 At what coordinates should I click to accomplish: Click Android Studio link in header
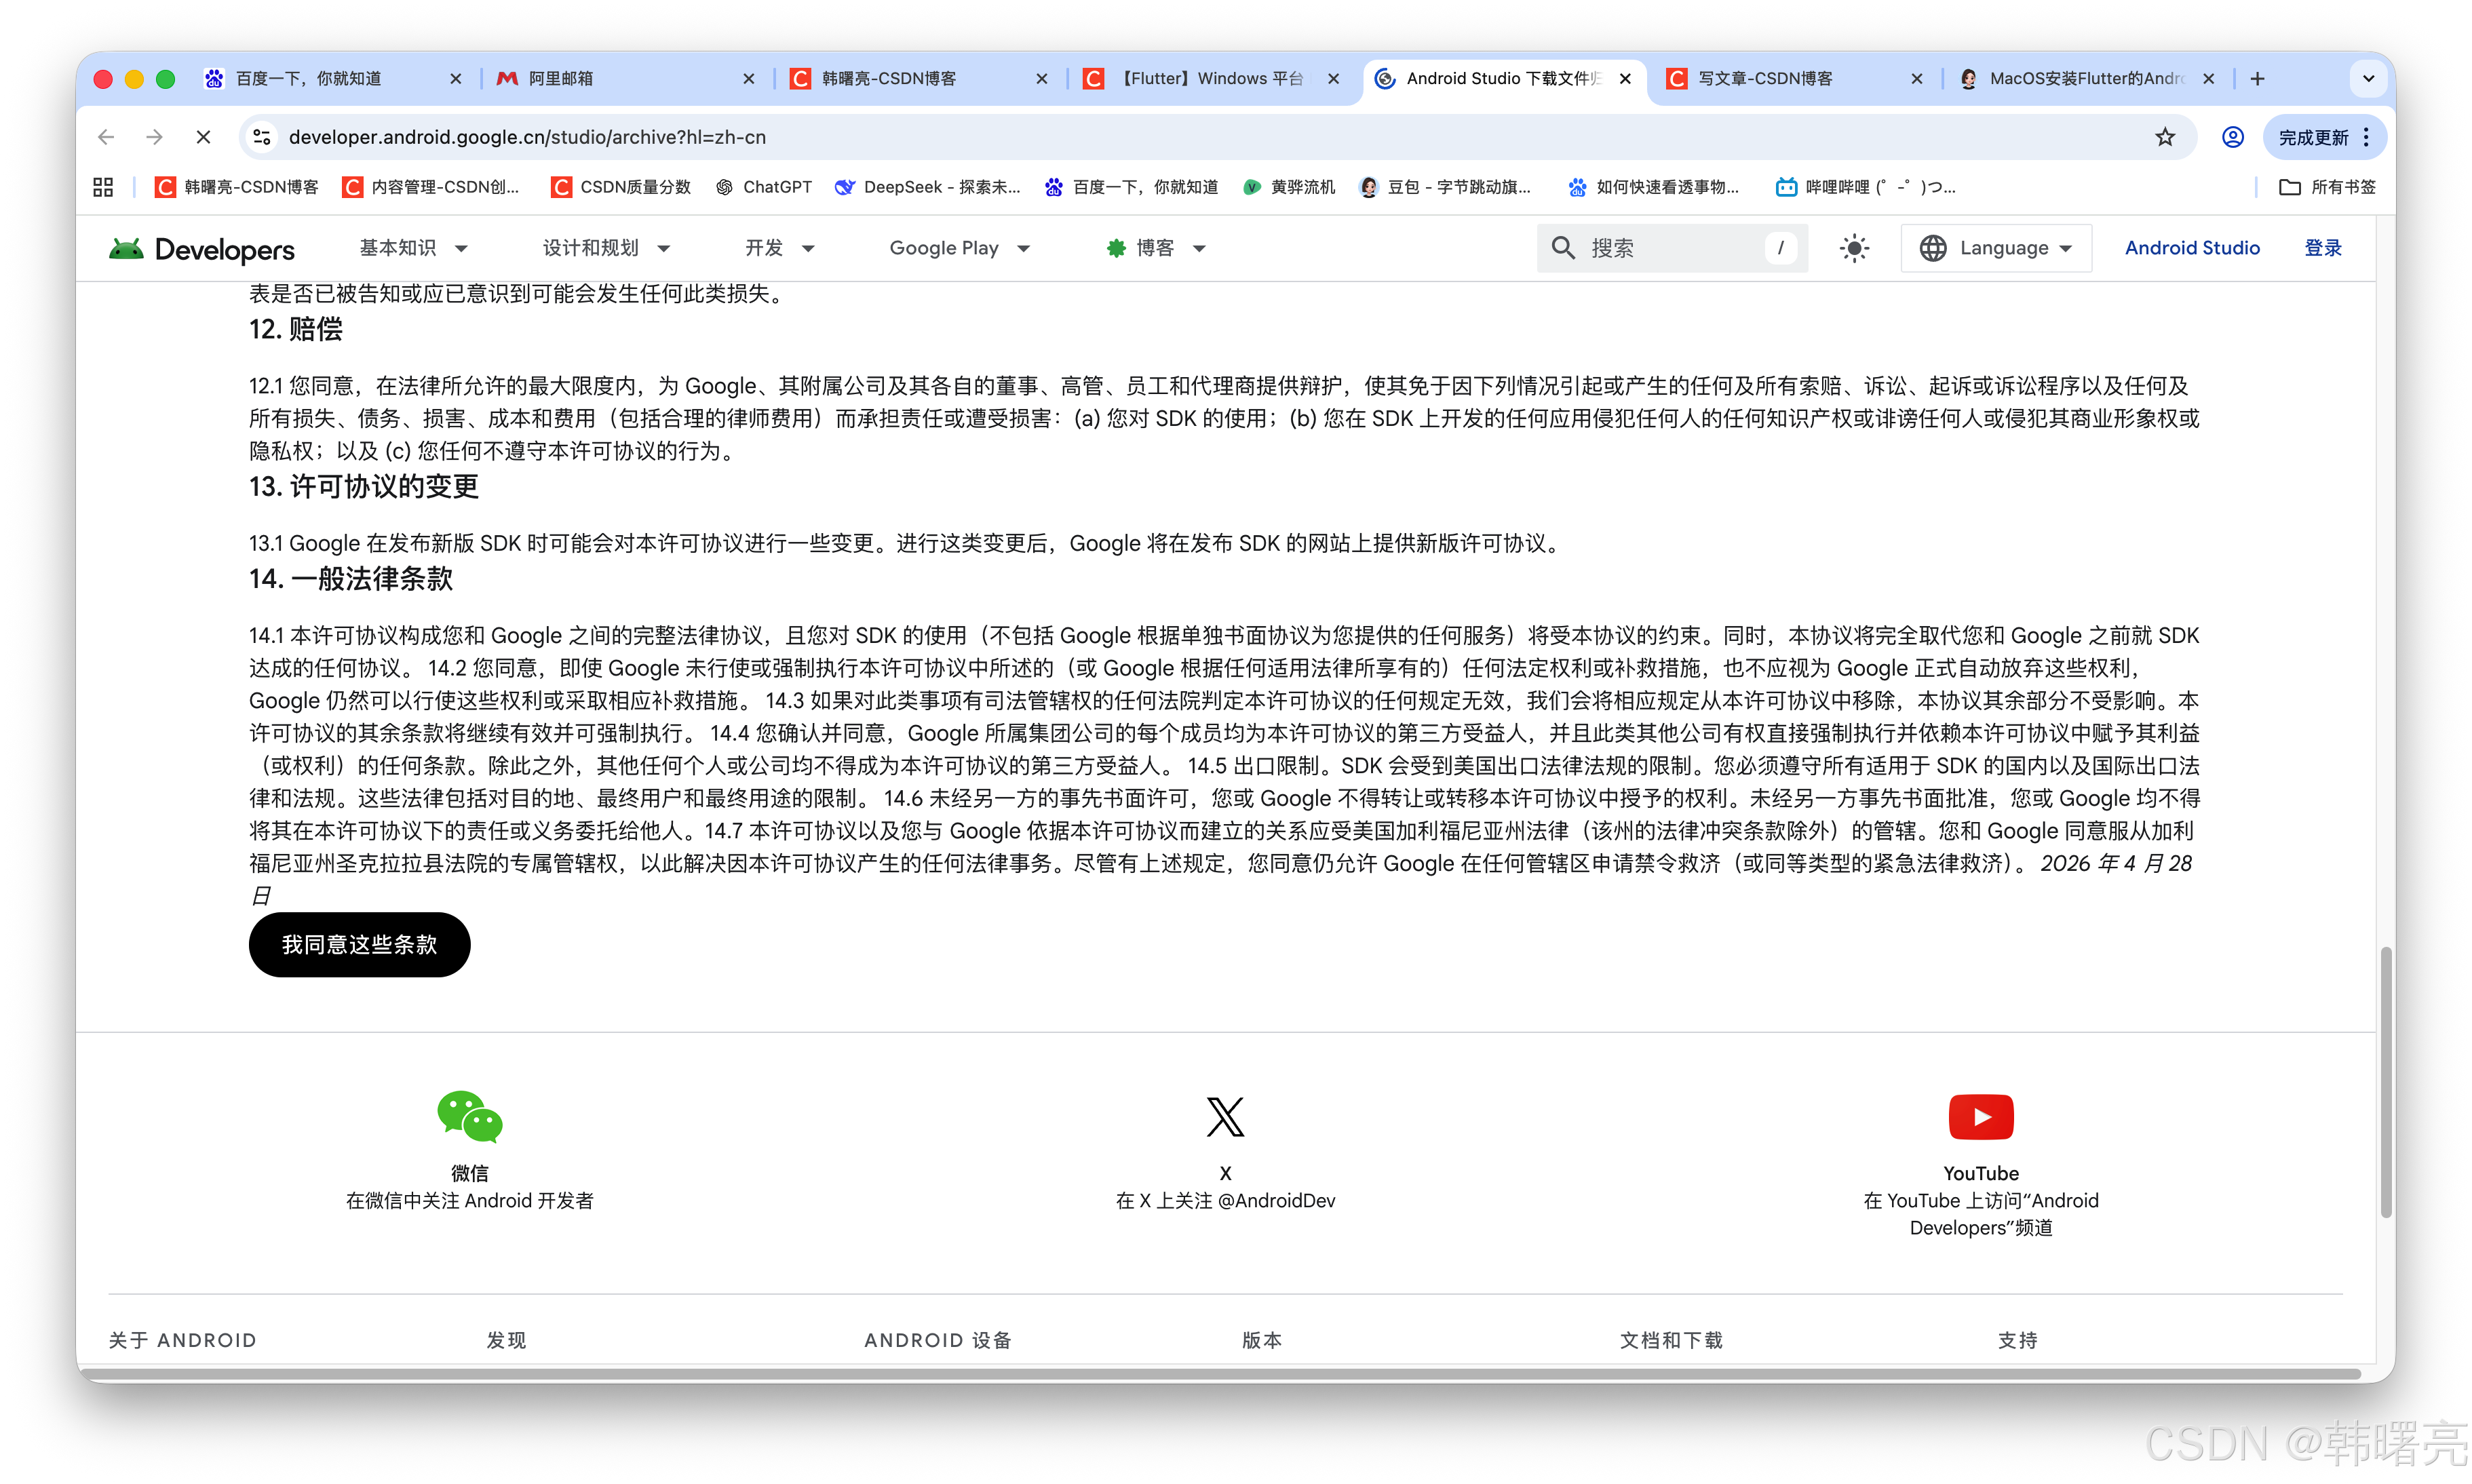point(2192,248)
